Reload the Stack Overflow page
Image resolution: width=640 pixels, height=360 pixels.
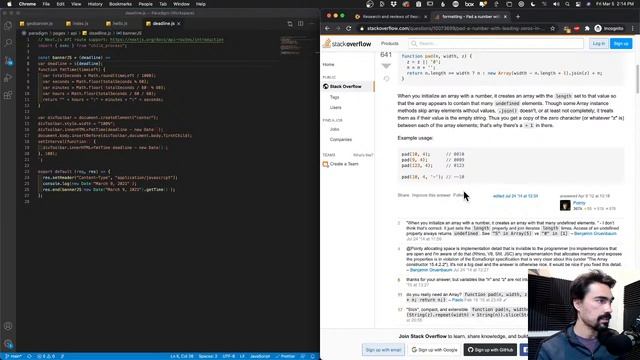[x=349, y=29]
